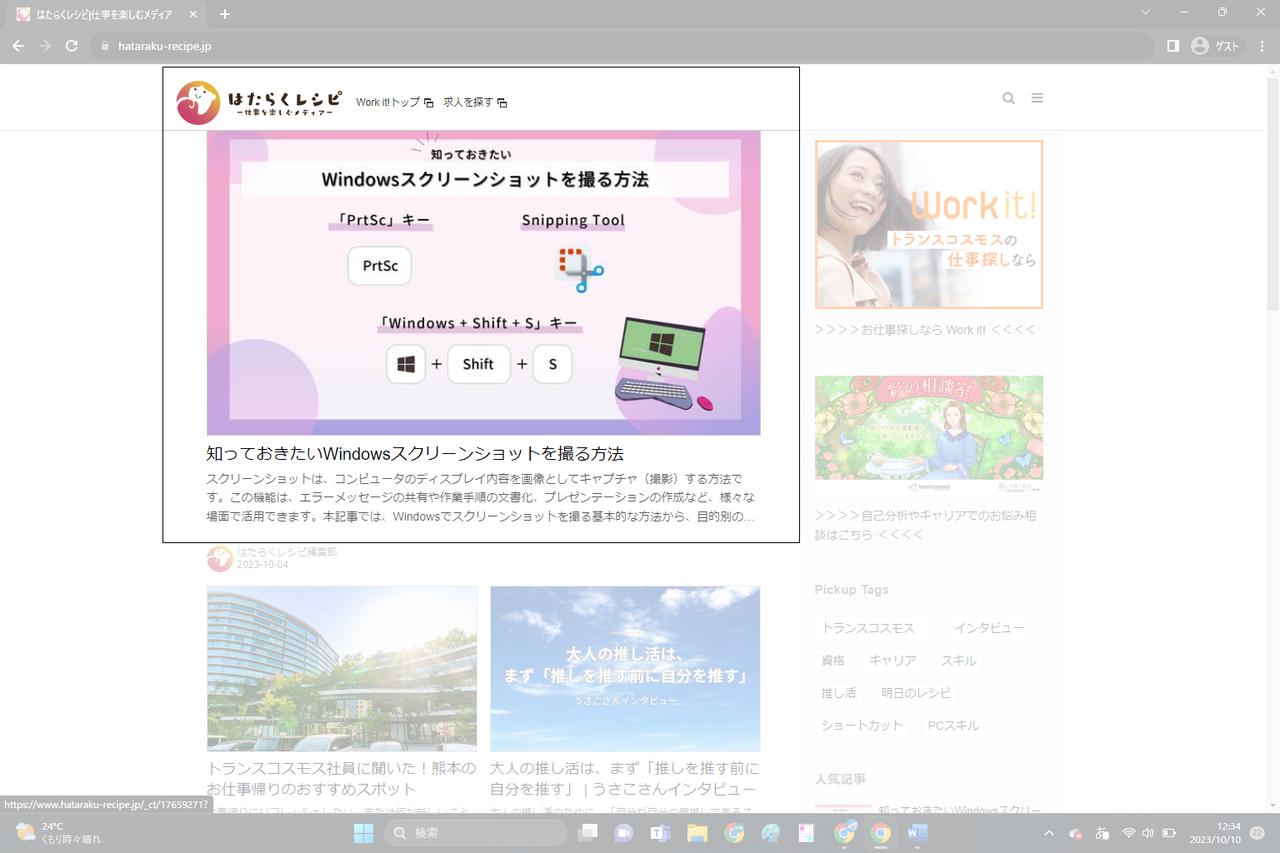Viewport: 1280px width, 853px height.
Task: Select the スキル tag
Action: pyautogui.click(x=958, y=660)
